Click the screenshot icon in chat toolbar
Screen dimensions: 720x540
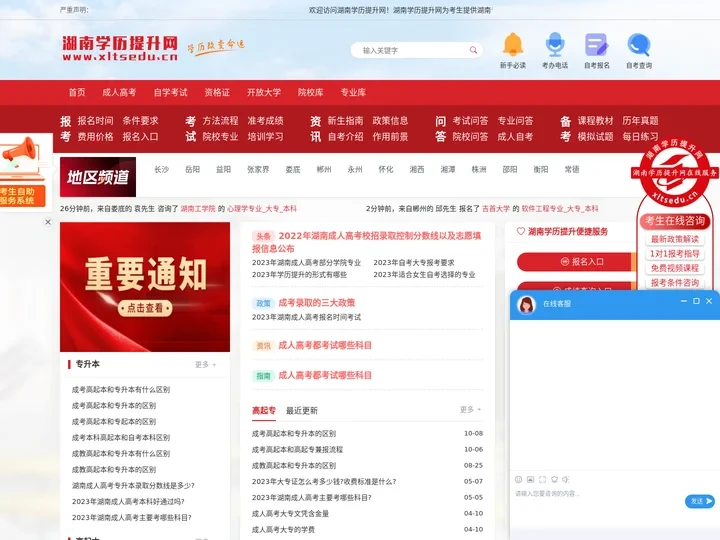point(542,479)
